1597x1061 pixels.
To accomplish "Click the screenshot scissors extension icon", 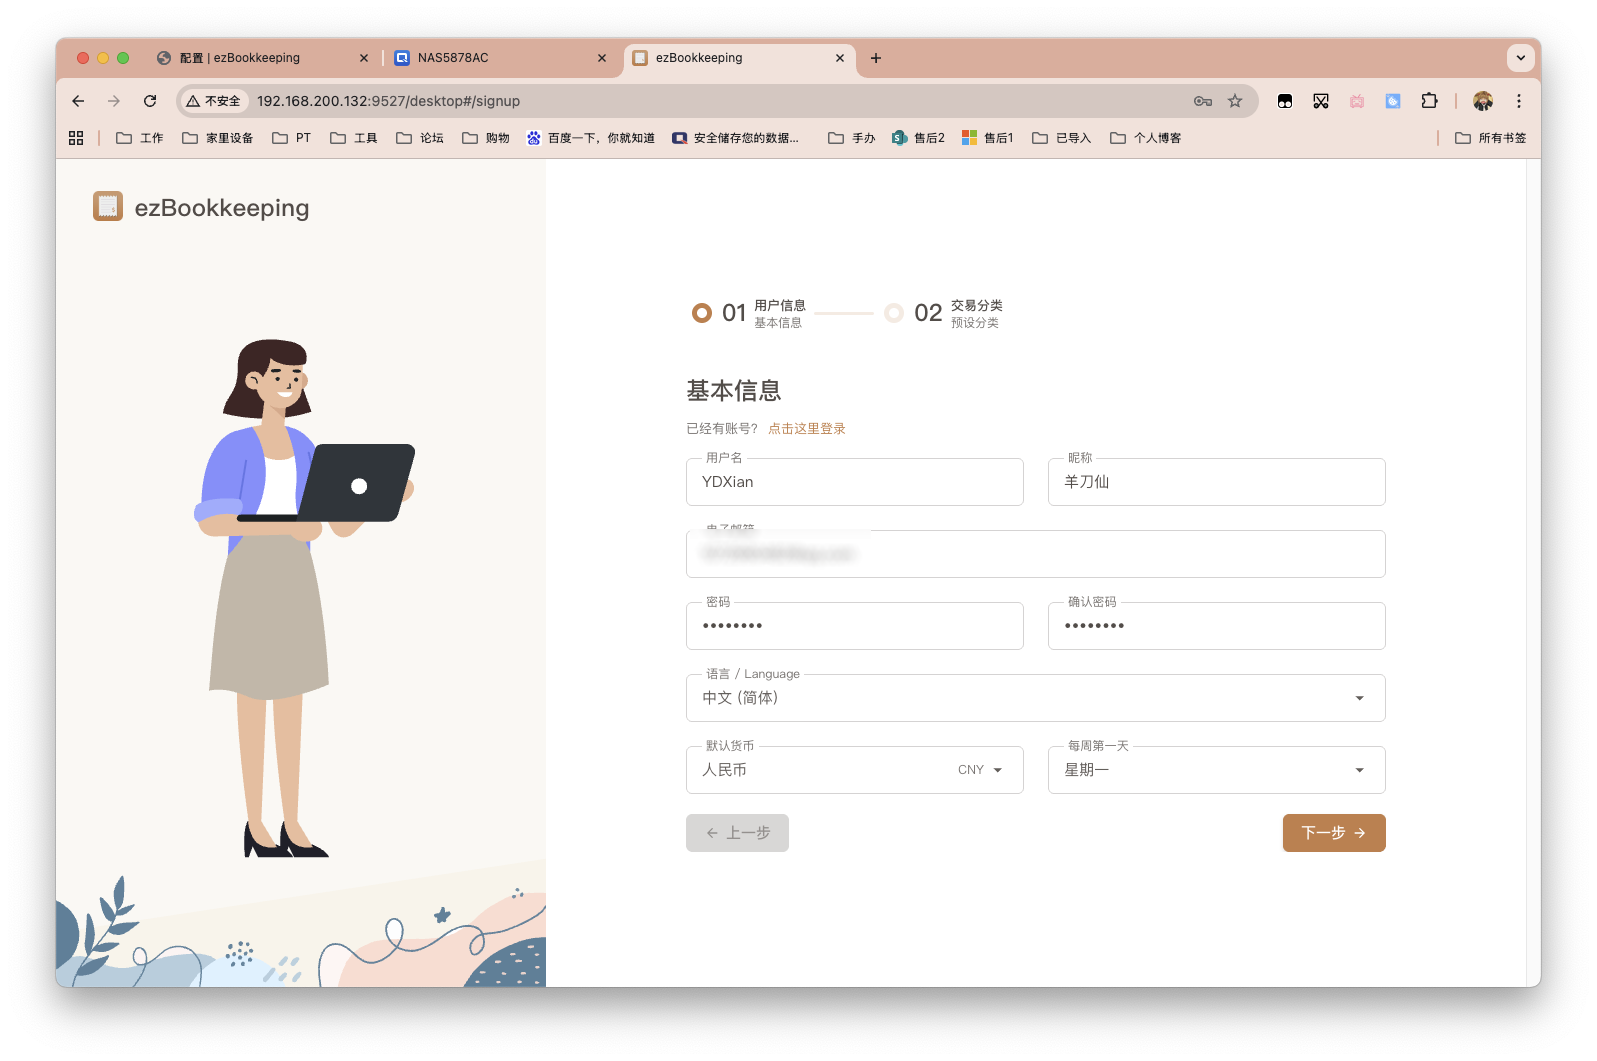I will 1321,101.
